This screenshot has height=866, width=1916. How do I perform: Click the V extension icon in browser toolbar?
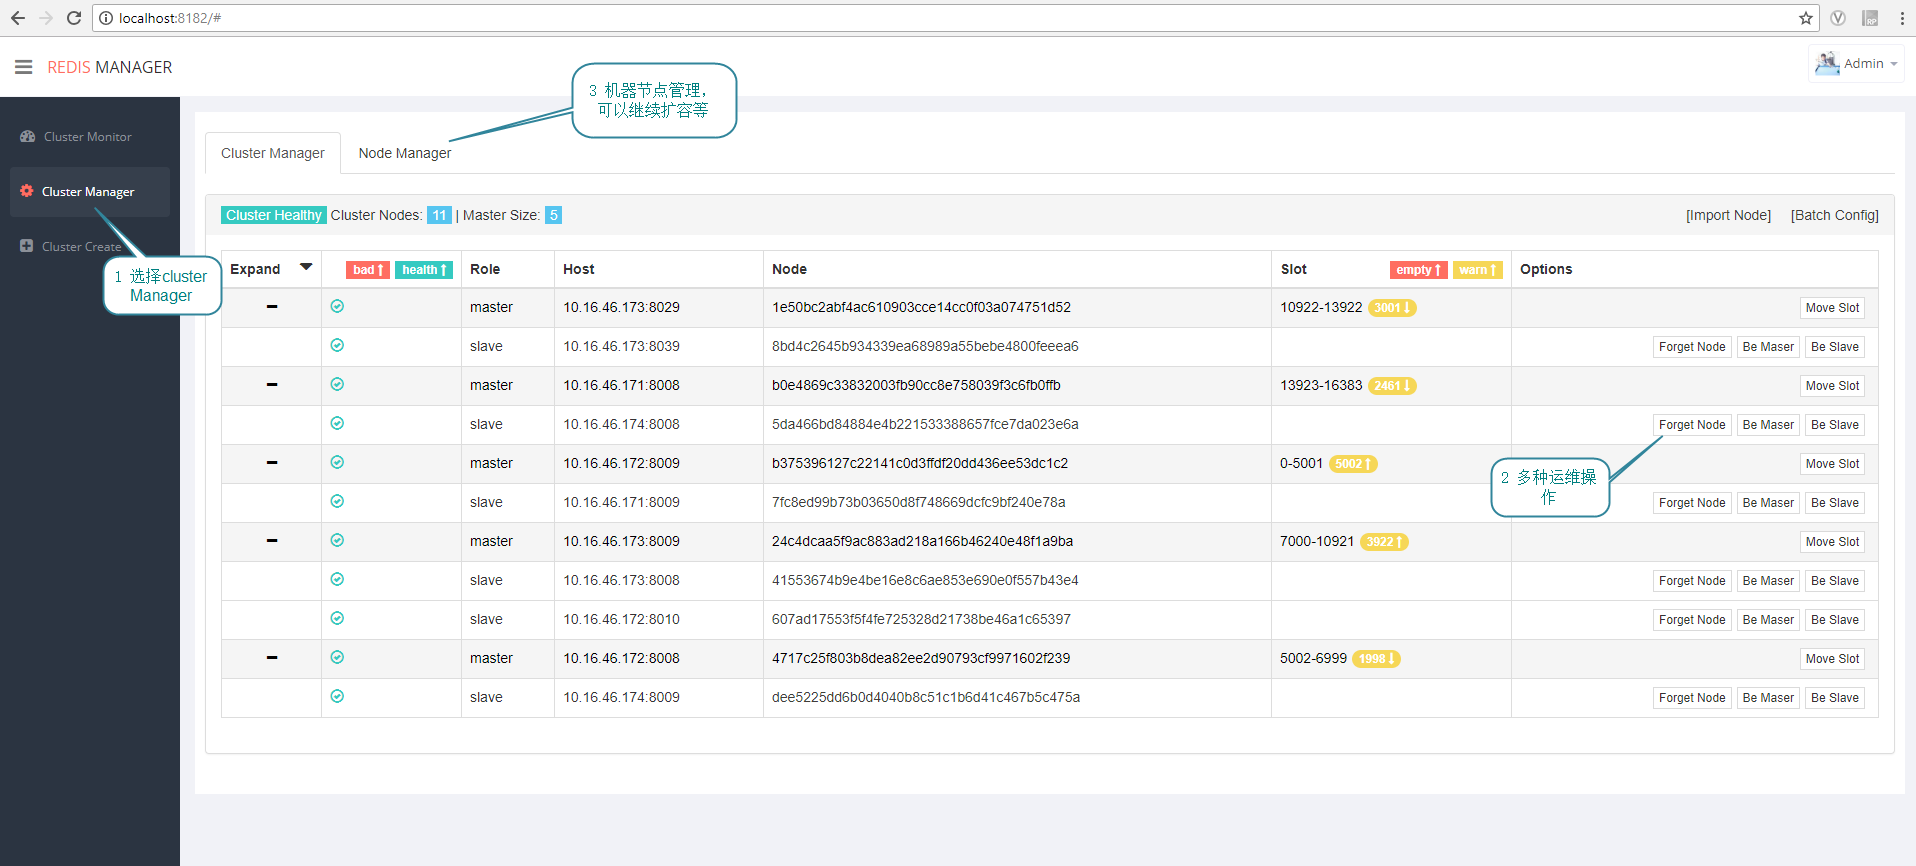1838,18
